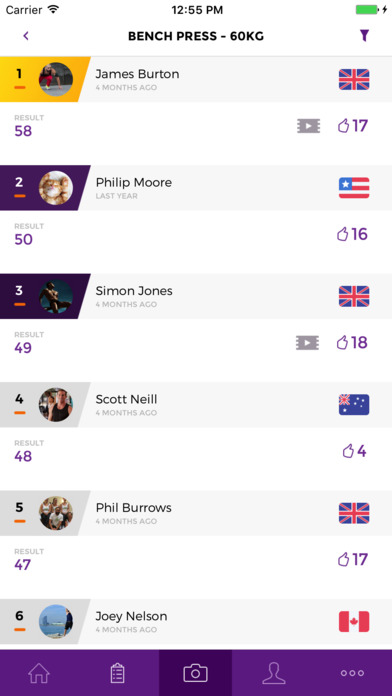Open the leaderboard filter funnel icon
The image size is (392, 696).
(364, 36)
